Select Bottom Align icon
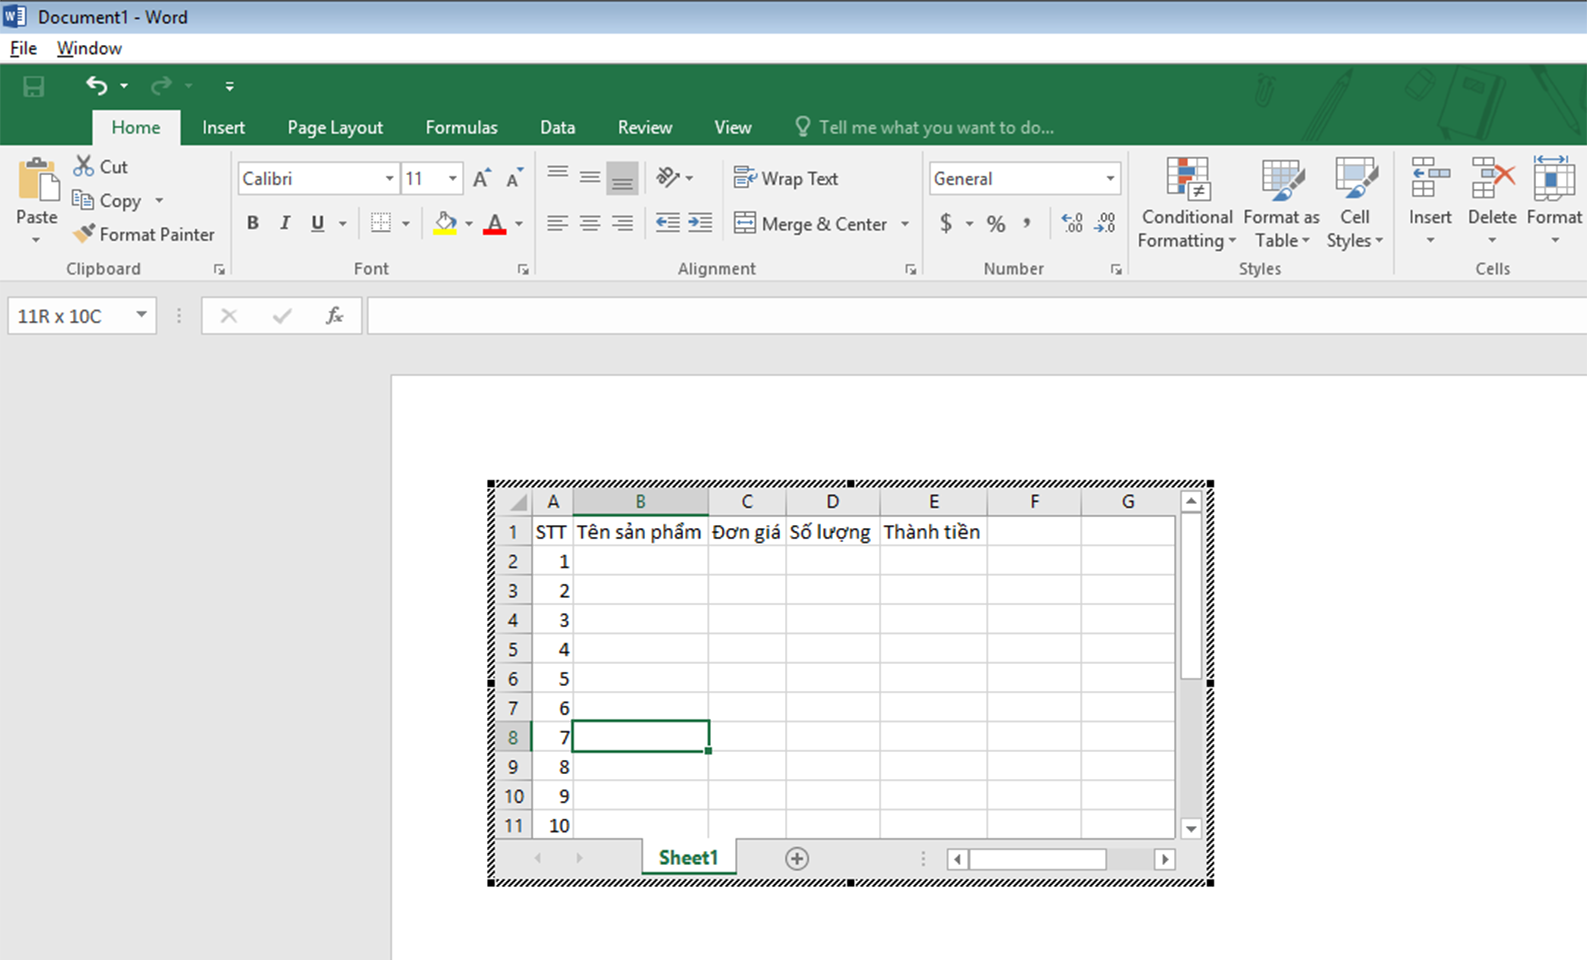 (x=622, y=178)
